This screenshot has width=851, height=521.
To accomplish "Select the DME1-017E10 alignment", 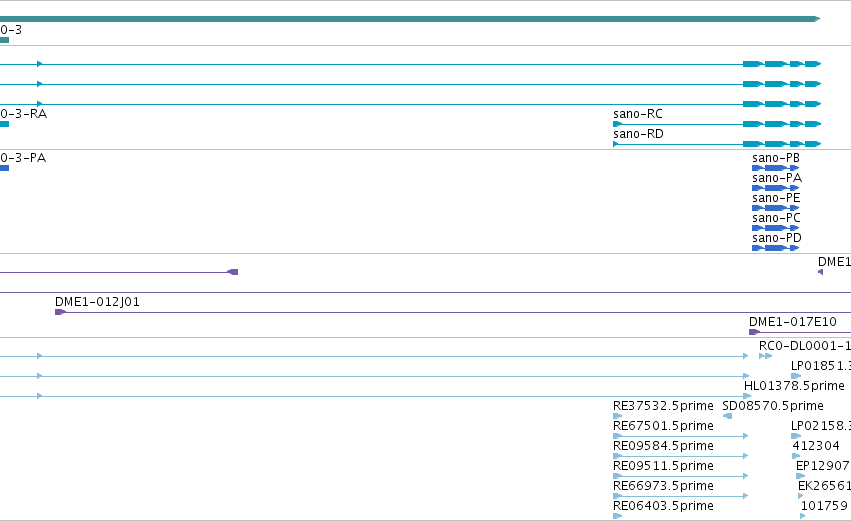I will point(800,332).
